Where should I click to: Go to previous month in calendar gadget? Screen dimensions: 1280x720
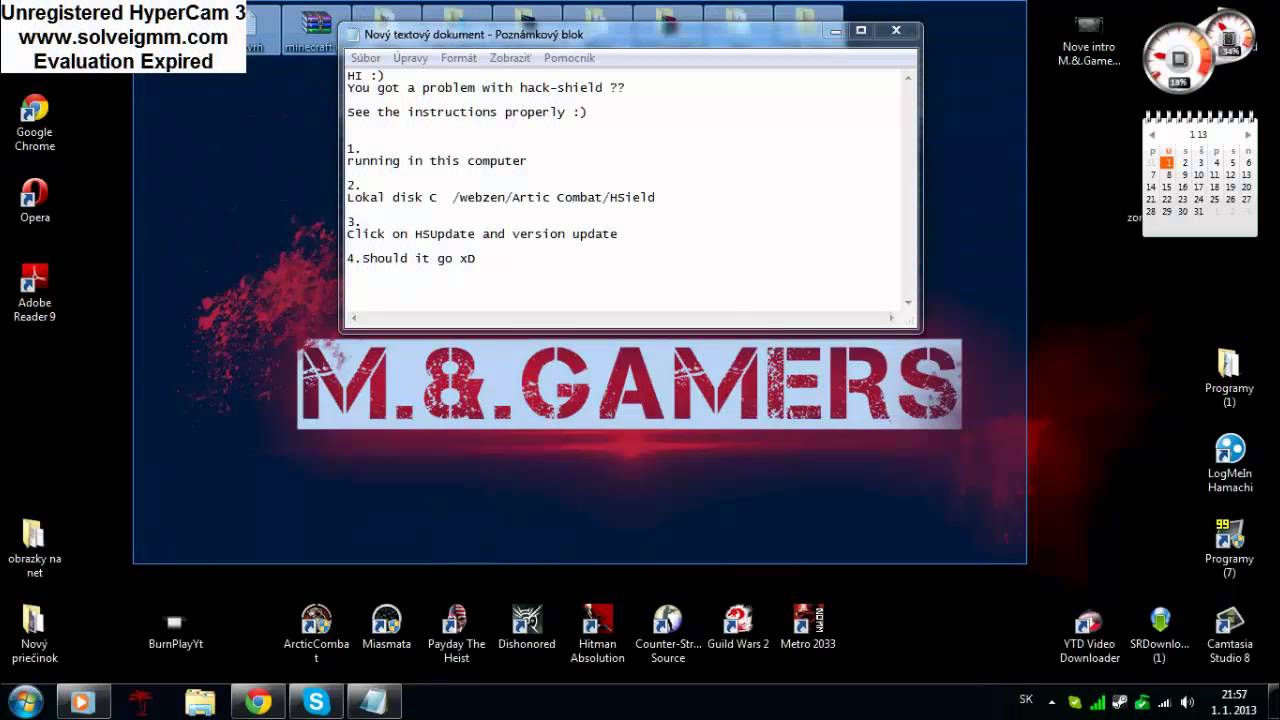coord(1152,134)
